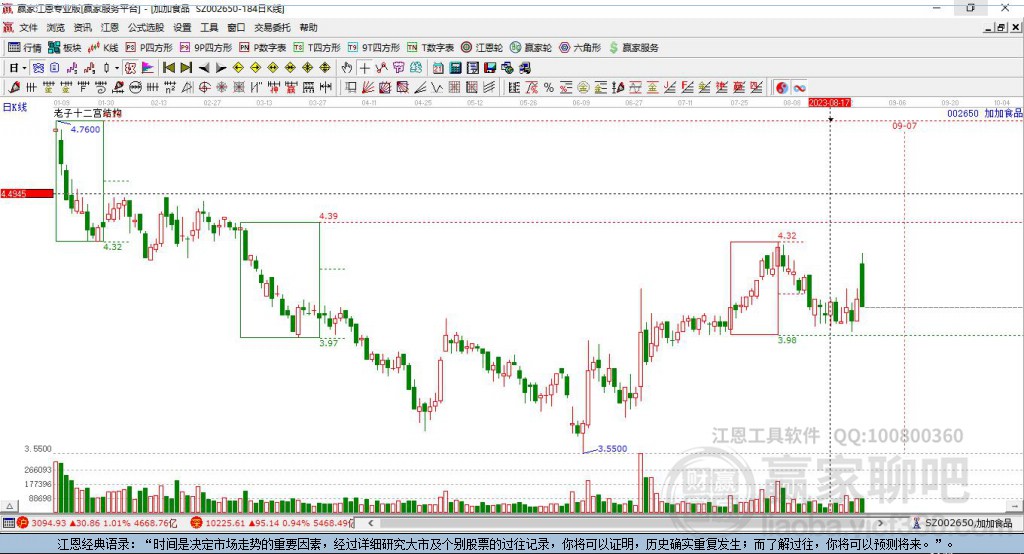Image resolution: width=1024 pixels, height=554 pixels.
Task: Click the horizontal scrollbar left arrow
Action: (370, 523)
